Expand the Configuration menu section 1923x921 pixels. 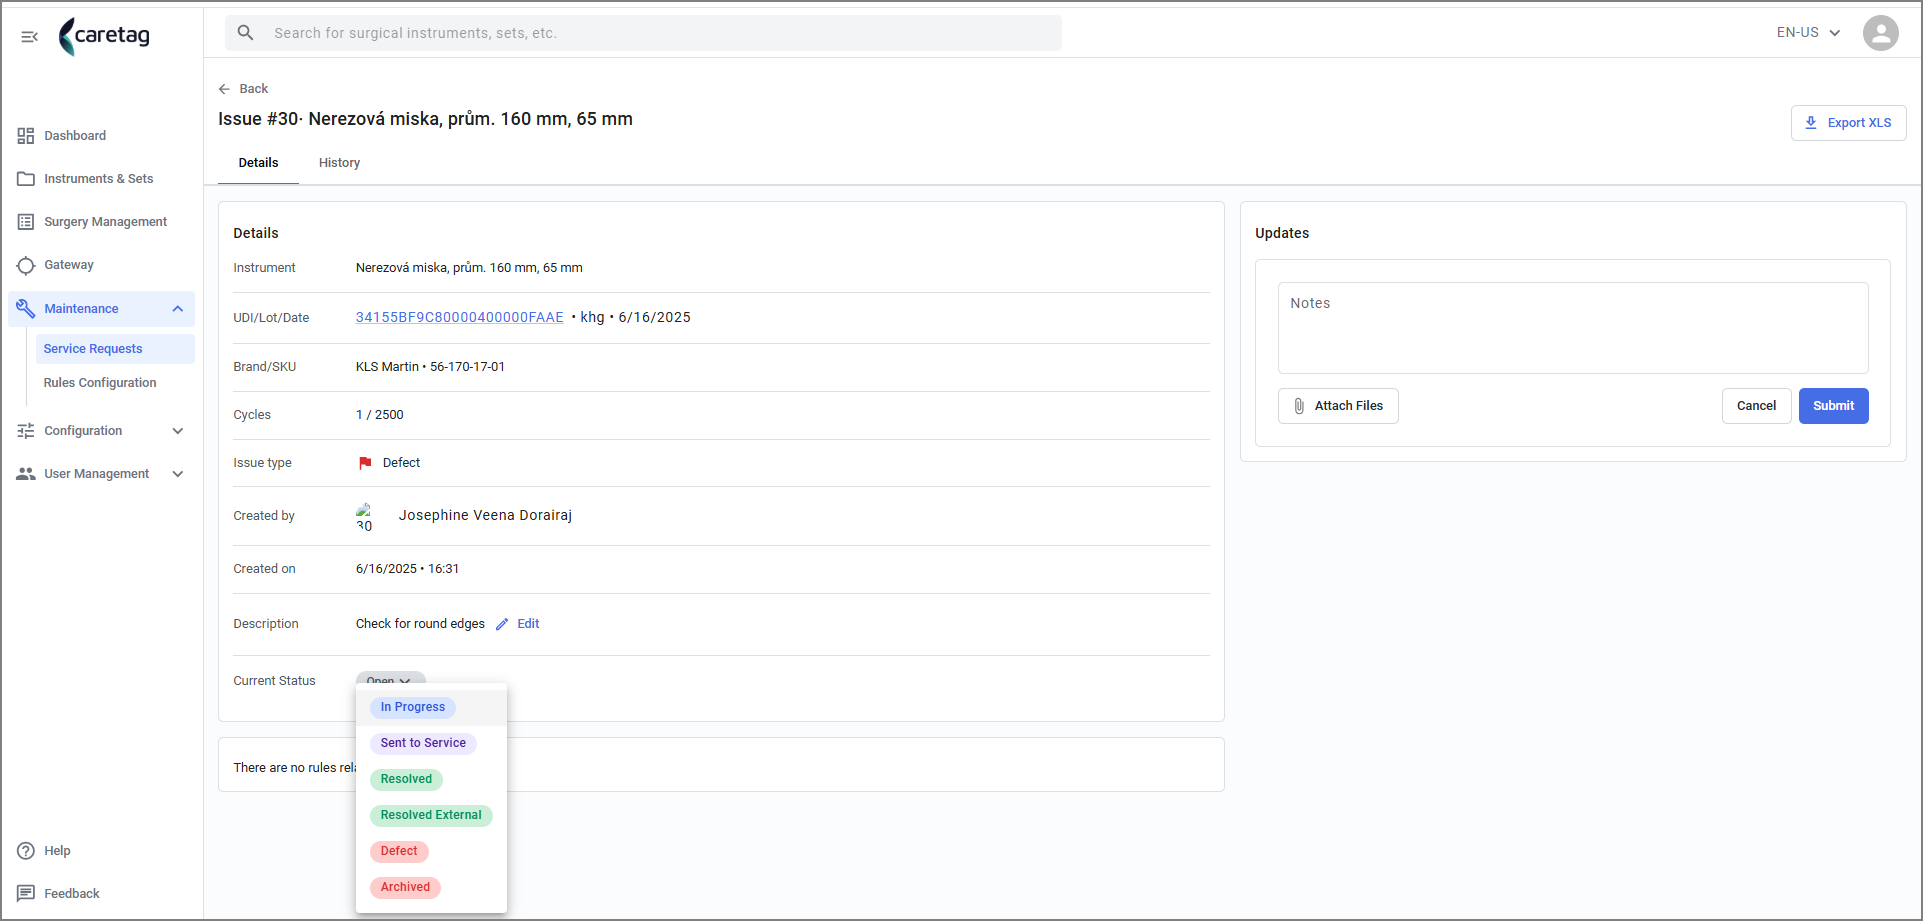178,431
